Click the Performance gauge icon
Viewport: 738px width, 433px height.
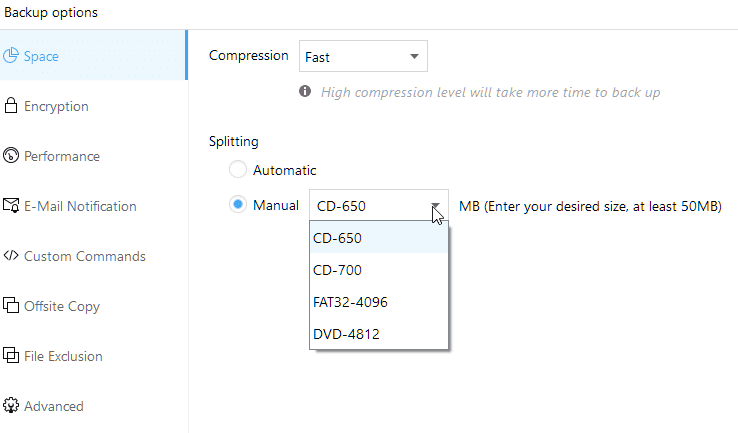[11, 155]
